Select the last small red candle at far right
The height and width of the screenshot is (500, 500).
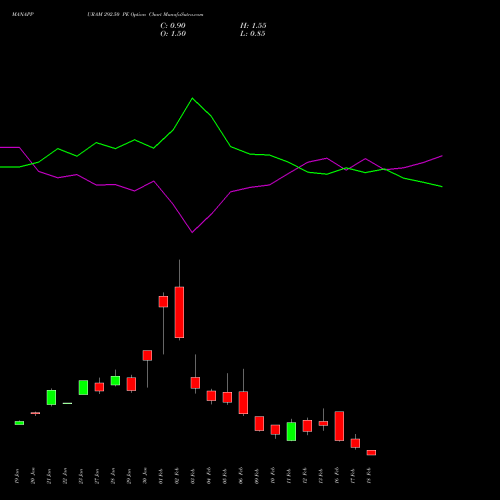[x=371, y=453]
